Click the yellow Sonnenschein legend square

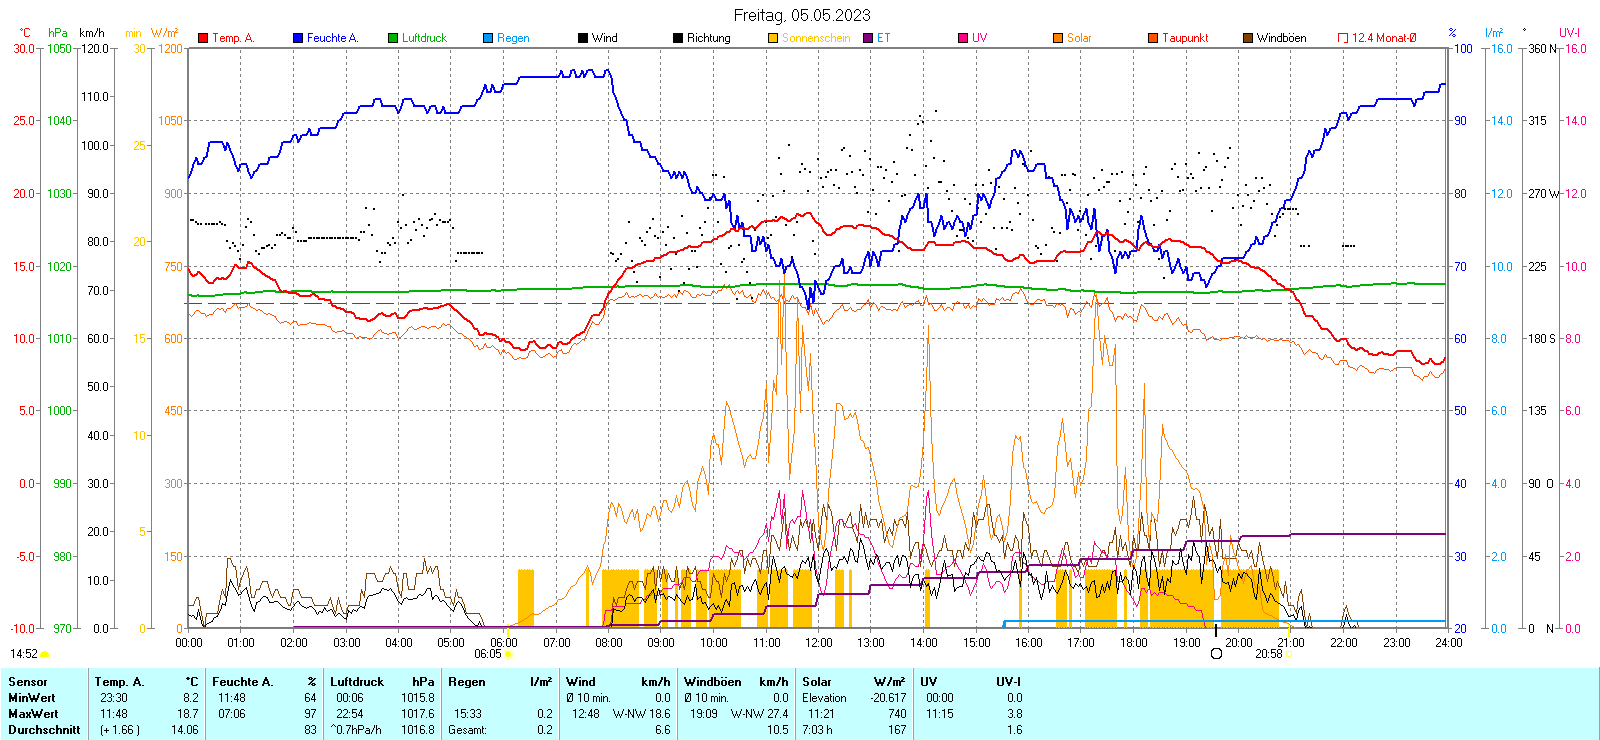773,38
